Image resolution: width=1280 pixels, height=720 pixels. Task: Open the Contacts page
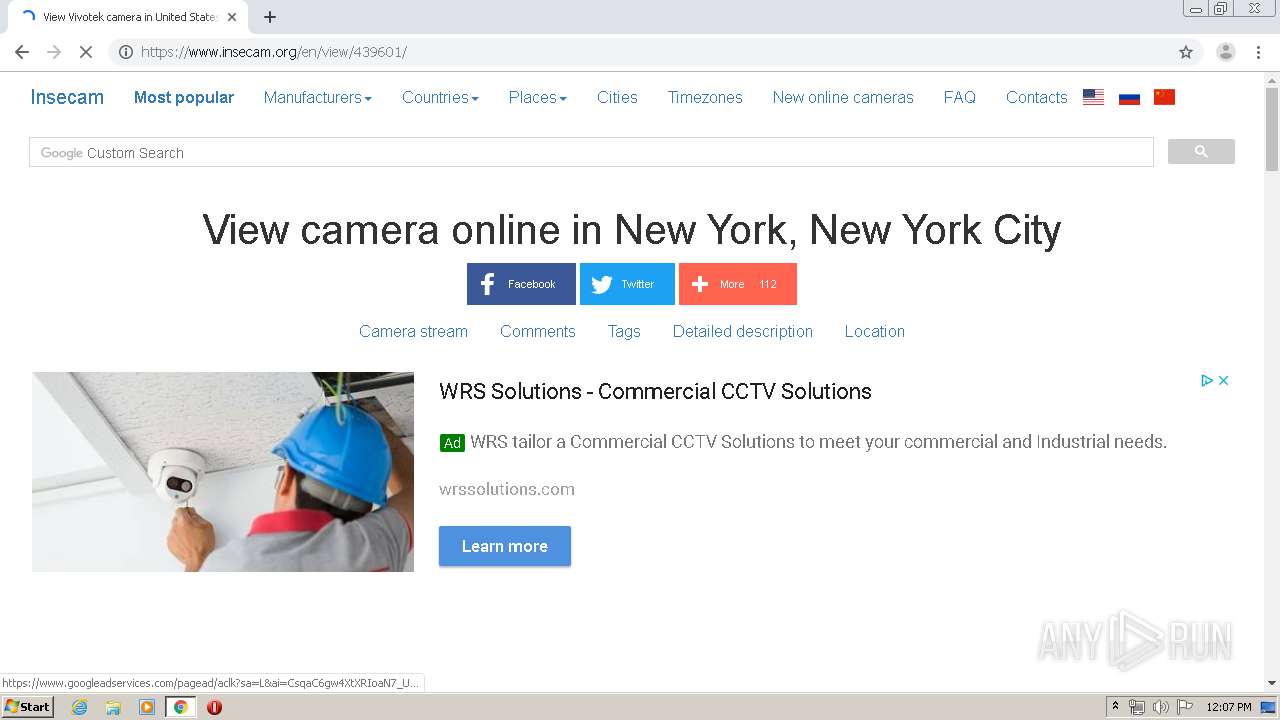1037,97
